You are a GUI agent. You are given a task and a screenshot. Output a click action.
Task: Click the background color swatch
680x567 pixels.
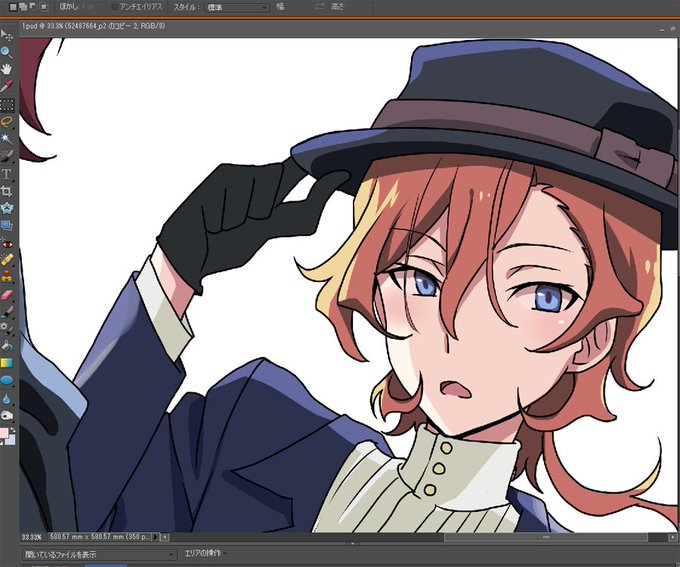point(10,440)
